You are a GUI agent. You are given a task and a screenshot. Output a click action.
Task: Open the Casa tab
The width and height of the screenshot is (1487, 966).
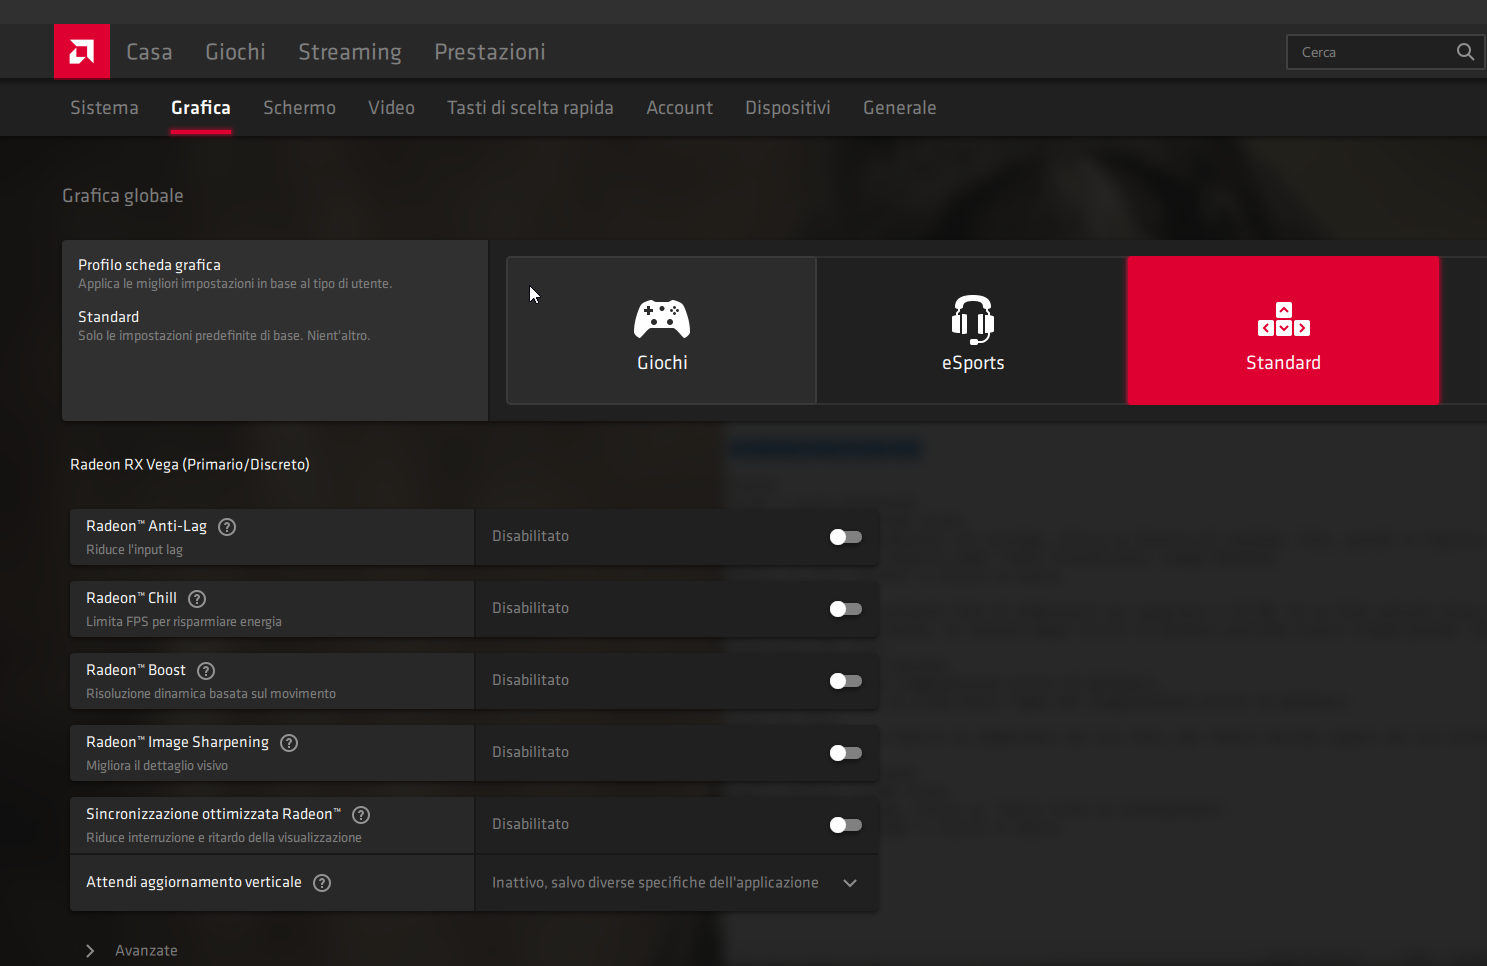point(149,52)
